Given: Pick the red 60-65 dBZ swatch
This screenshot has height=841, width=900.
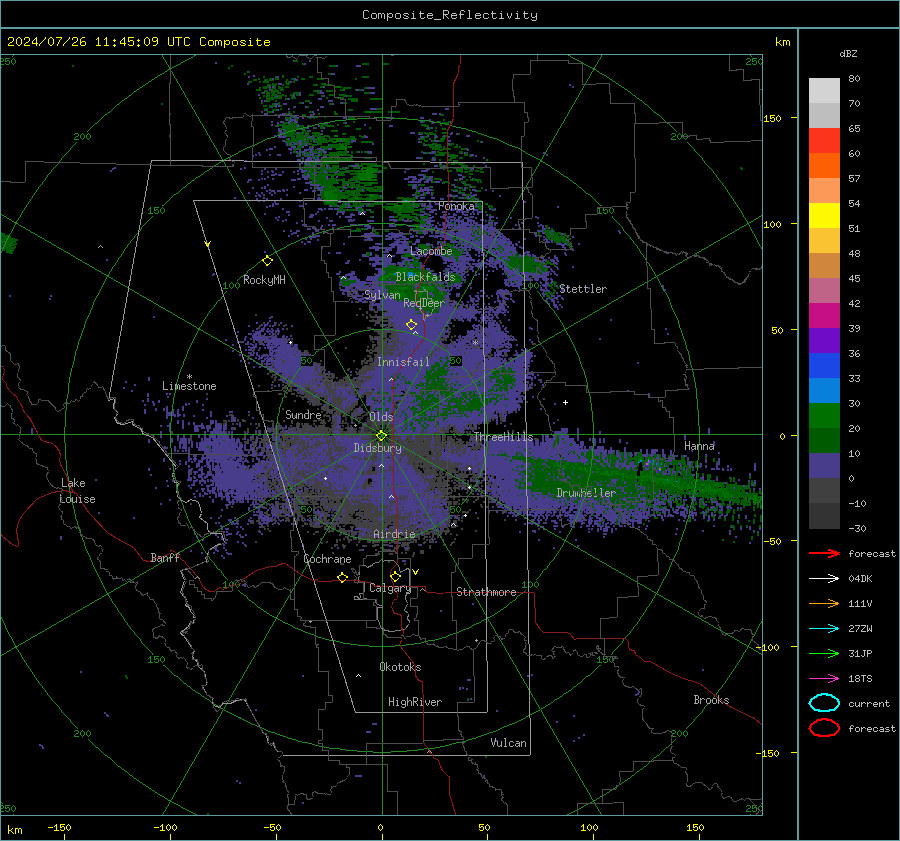Looking at the screenshot, I should click(x=824, y=141).
